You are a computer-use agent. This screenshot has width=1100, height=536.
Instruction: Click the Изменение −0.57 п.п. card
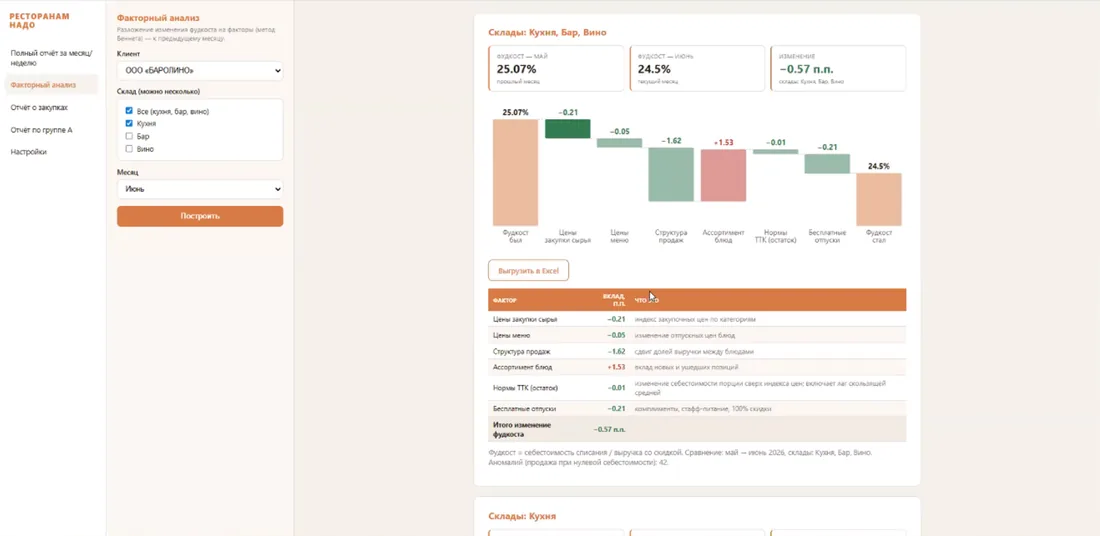point(838,69)
